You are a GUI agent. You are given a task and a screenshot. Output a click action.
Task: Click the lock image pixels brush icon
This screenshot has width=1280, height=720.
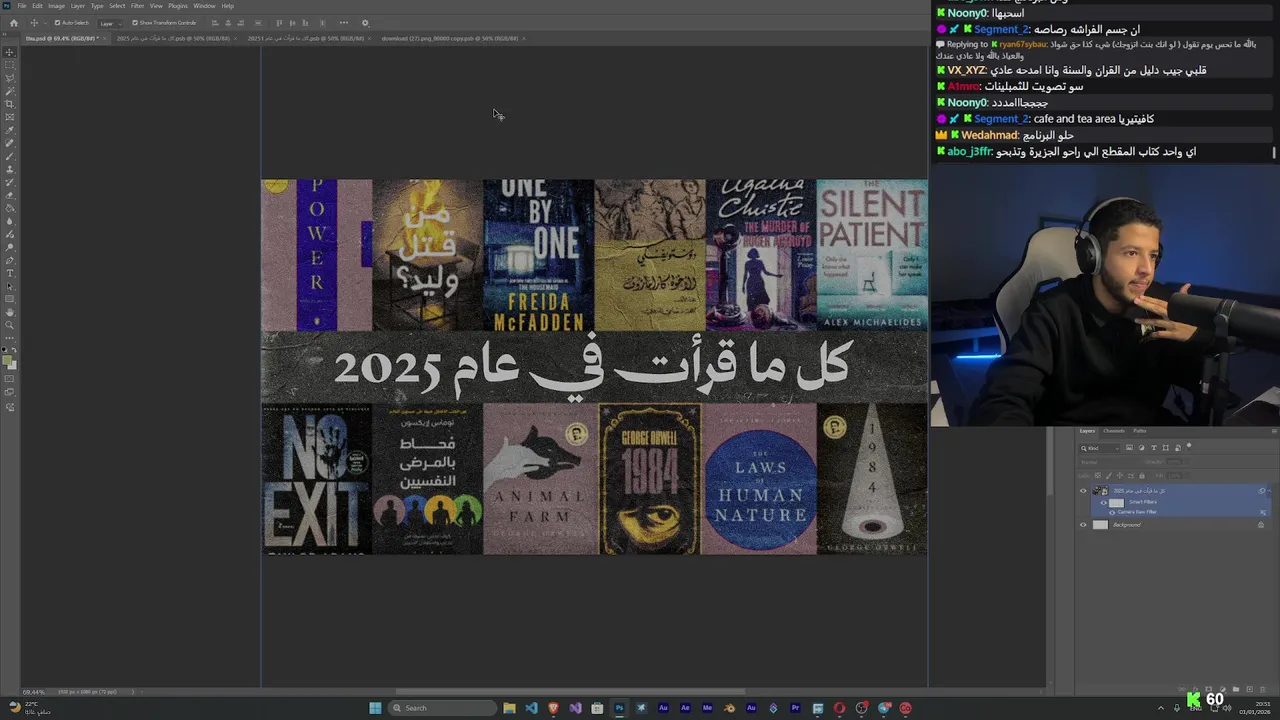click(1109, 476)
